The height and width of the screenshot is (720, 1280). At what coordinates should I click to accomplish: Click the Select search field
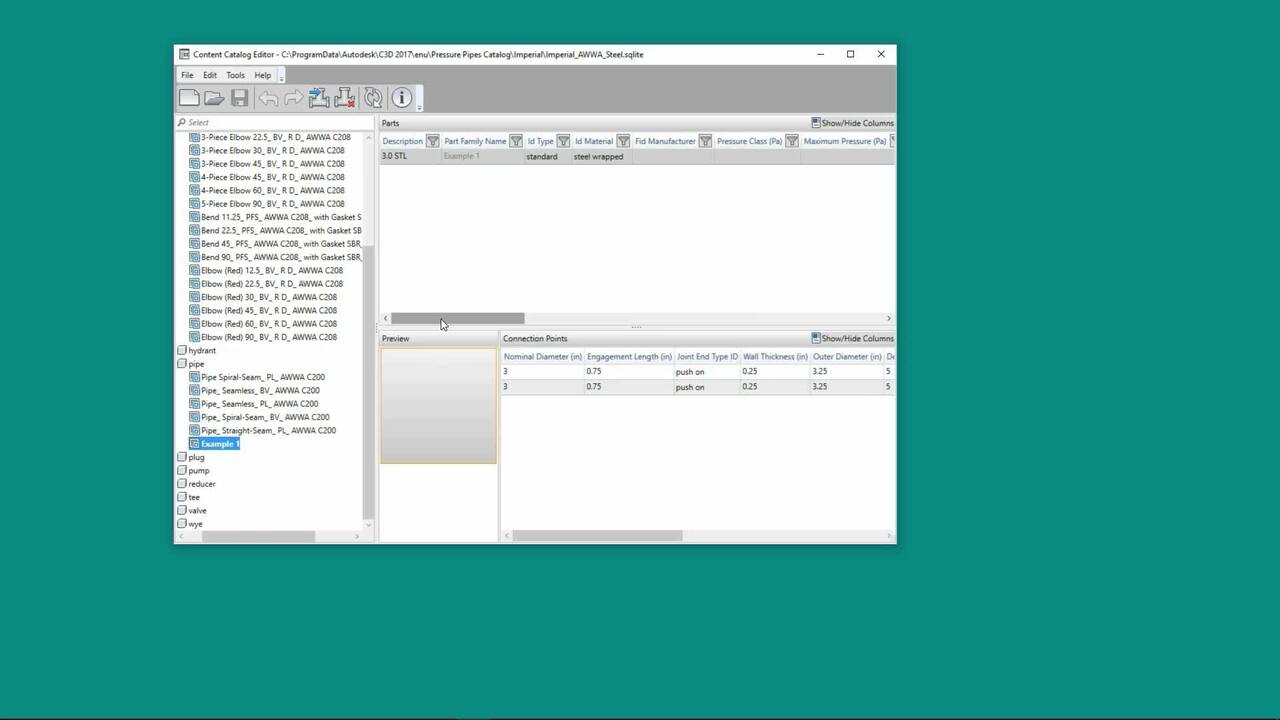coord(275,122)
